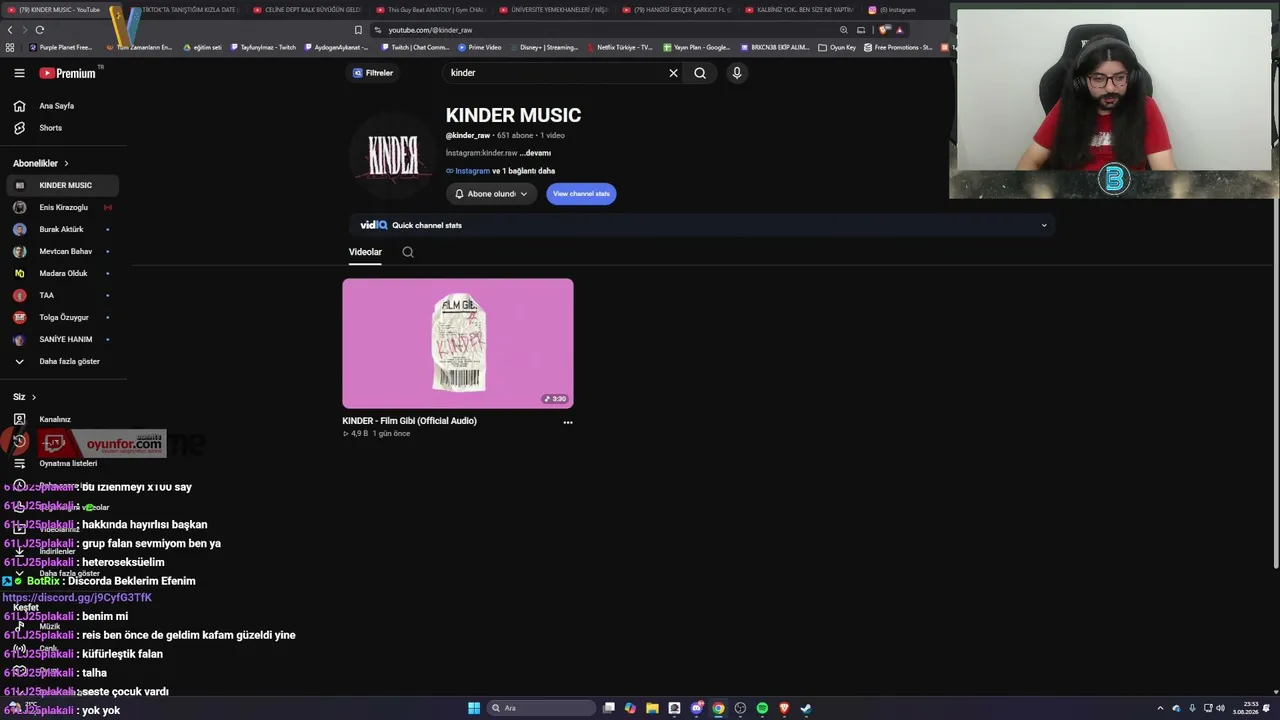Clear the search box with the X
The image size is (1280, 720).
pos(673,73)
